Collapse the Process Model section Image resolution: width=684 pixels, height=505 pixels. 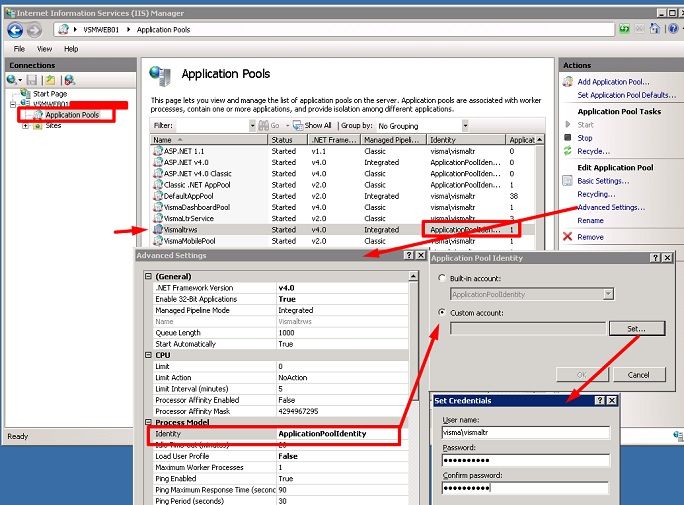(x=148, y=422)
